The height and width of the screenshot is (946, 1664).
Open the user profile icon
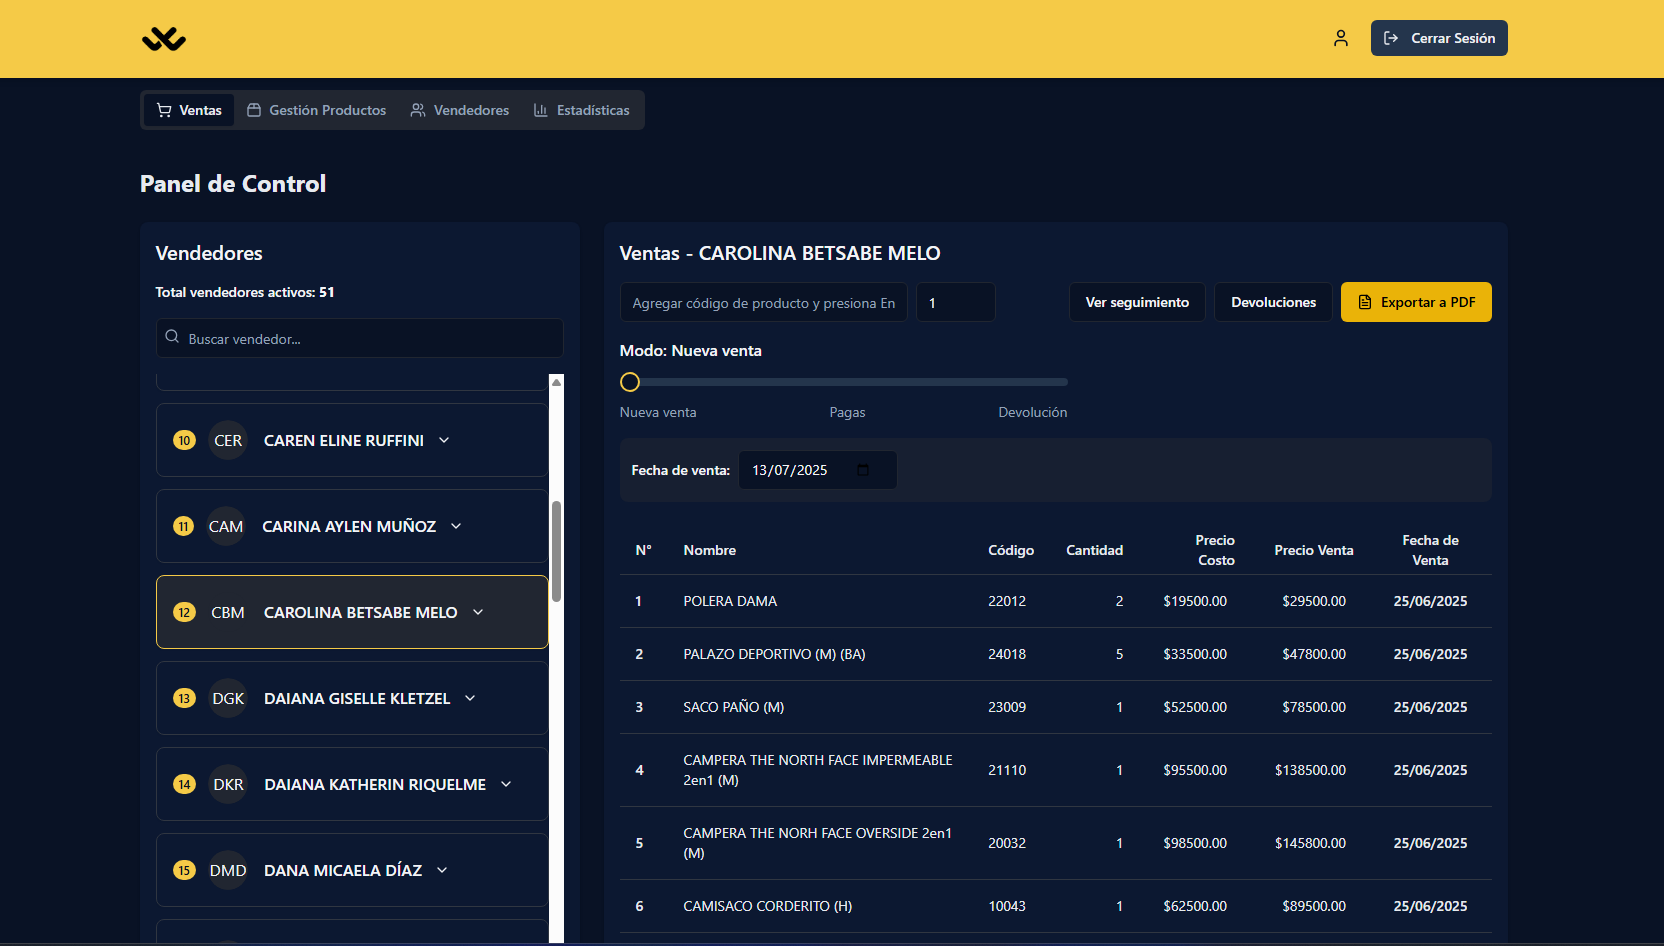1341,38
